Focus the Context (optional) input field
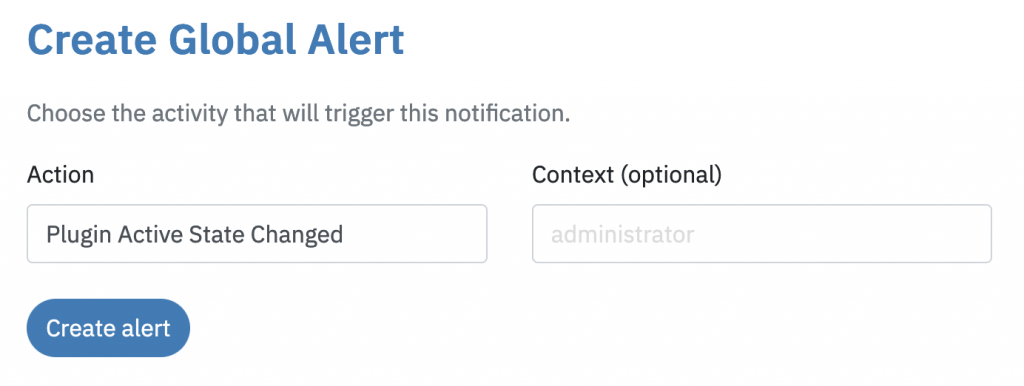This screenshot has width=1024, height=386. (x=761, y=234)
